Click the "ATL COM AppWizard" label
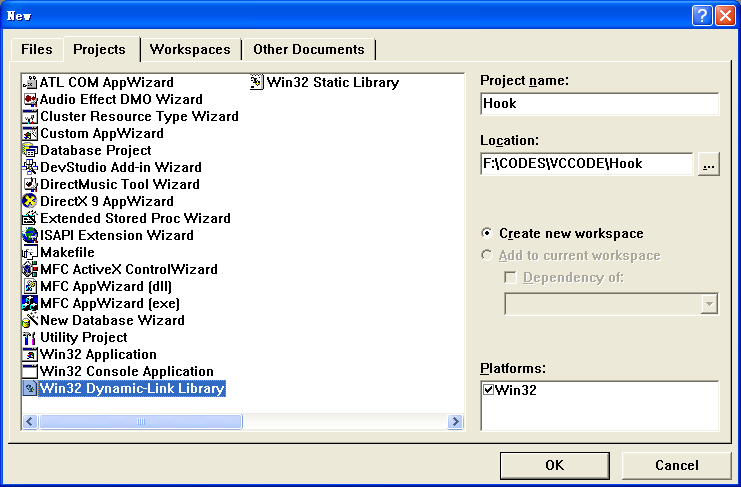 (107, 82)
